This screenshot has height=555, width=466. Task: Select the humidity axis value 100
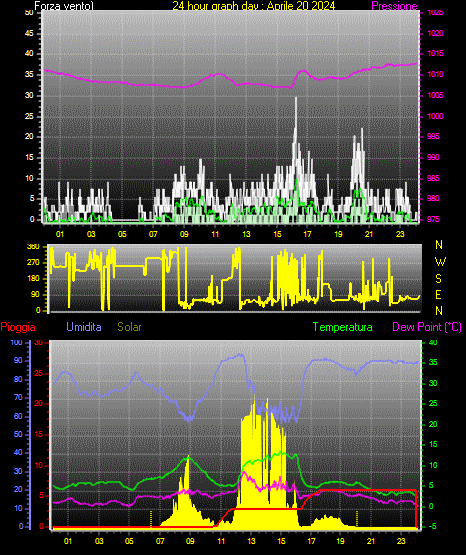[x=17, y=342]
